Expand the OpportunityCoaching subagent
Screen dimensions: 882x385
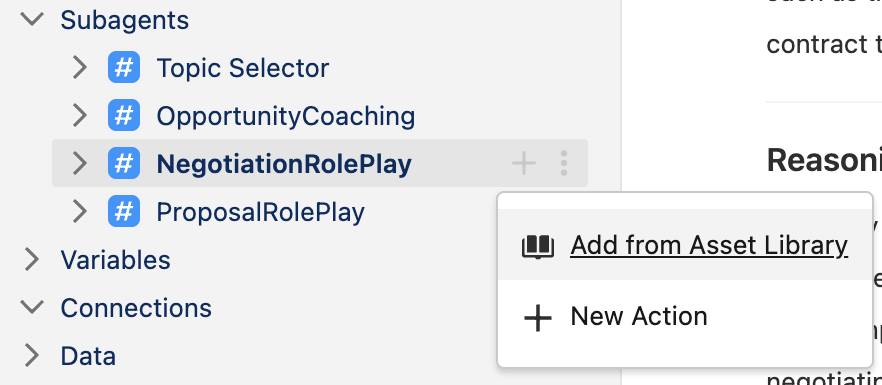(x=80, y=115)
